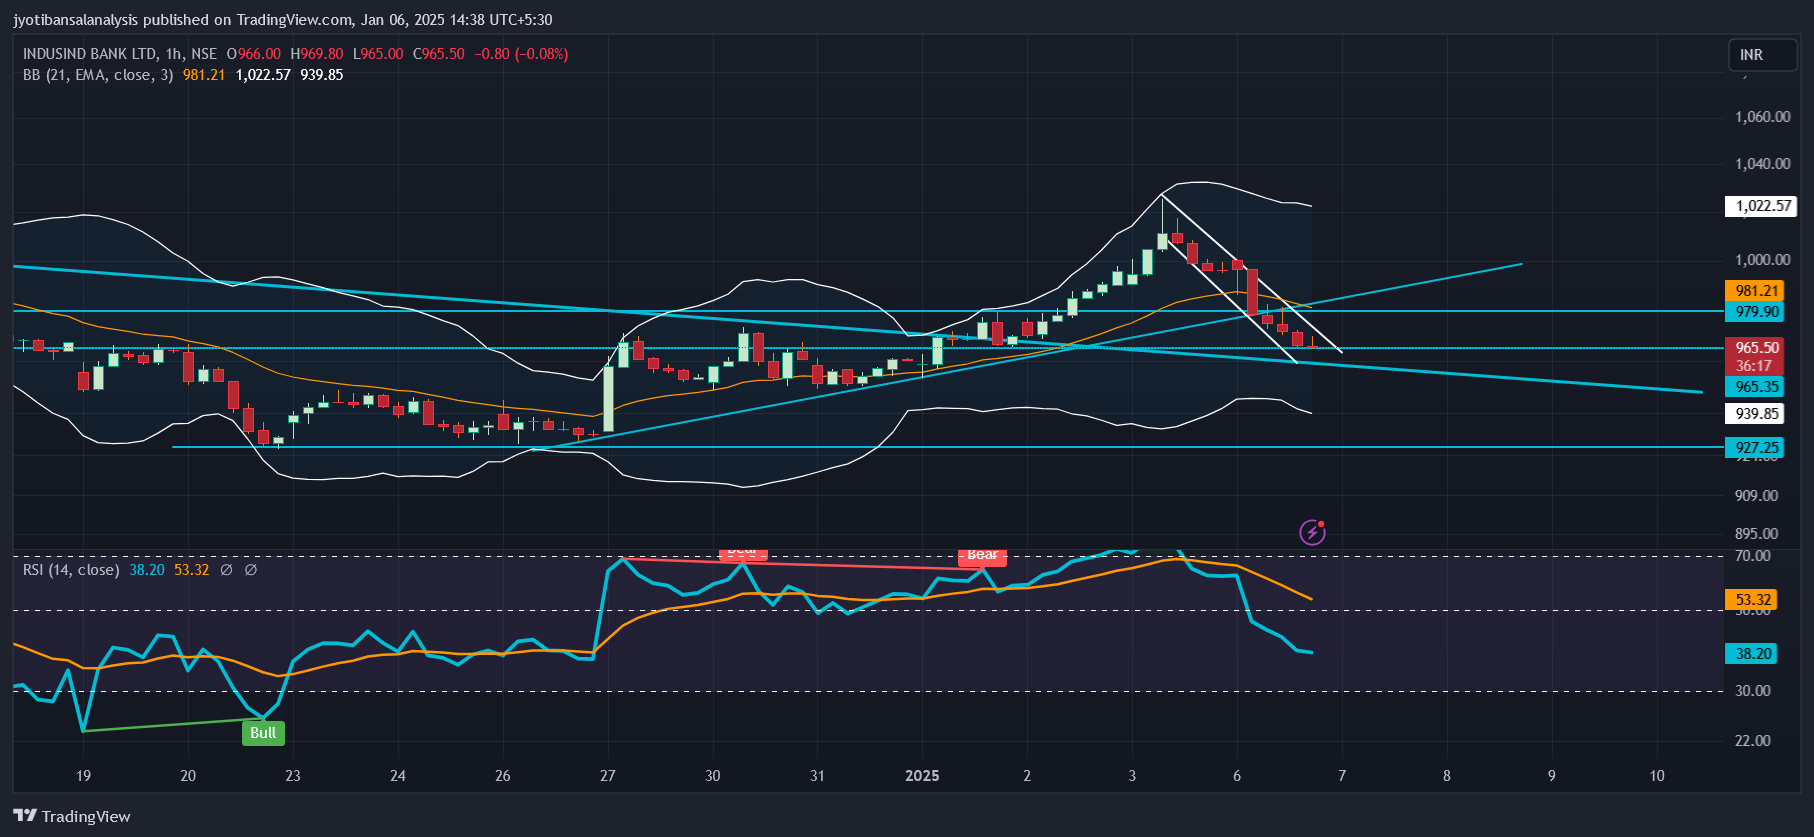Screen dimensions: 1814x837
Task: Click the 10 date label on the time axis
Action: point(1657,776)
